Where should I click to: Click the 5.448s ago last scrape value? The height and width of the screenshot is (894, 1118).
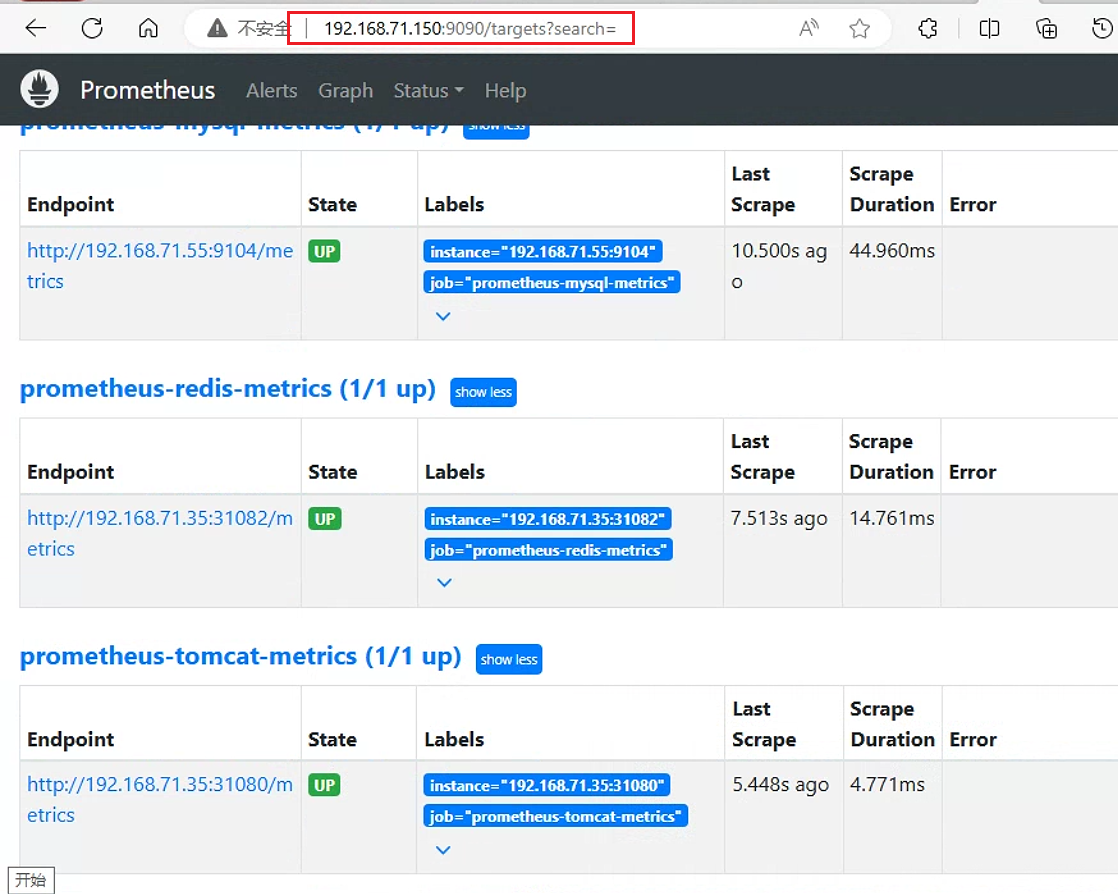pos(781,785)
